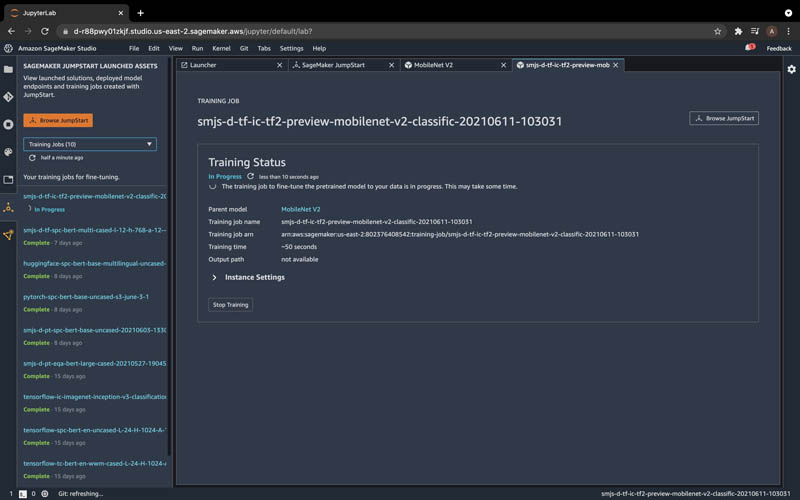
Task: Open tensorflow-spc-bert-en-uncased job
Action: (x=94, y=430)
